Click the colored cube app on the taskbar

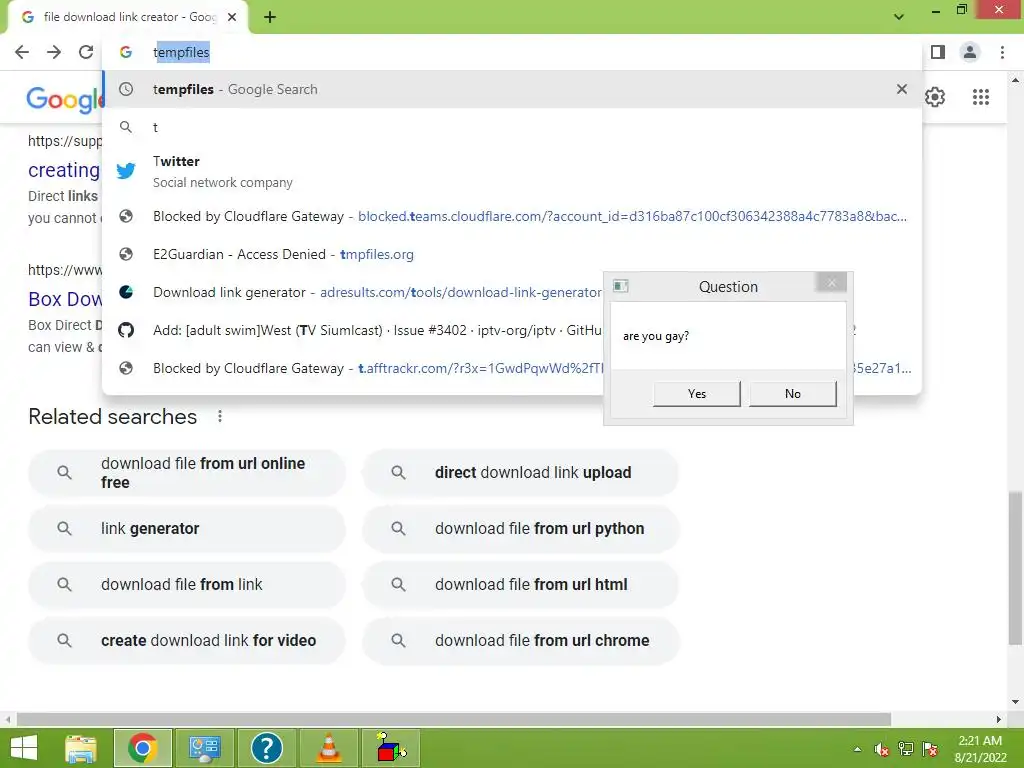point(391,748)
